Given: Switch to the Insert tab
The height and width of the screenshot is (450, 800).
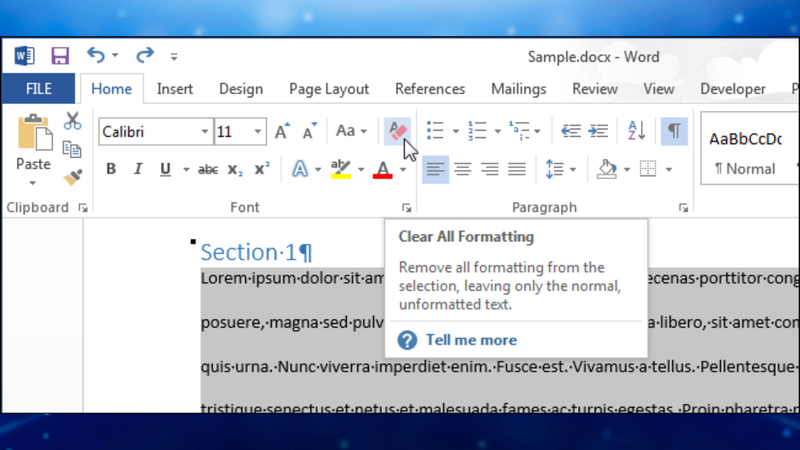Looking at the screenshot, I should 174,89.
